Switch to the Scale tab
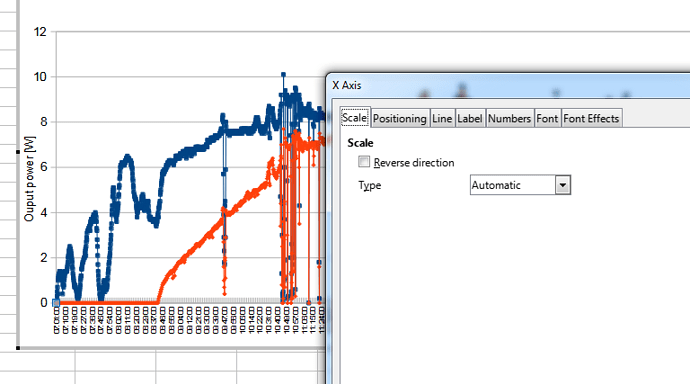The width and height of the screenshot is (690, 384). (354, 117)
